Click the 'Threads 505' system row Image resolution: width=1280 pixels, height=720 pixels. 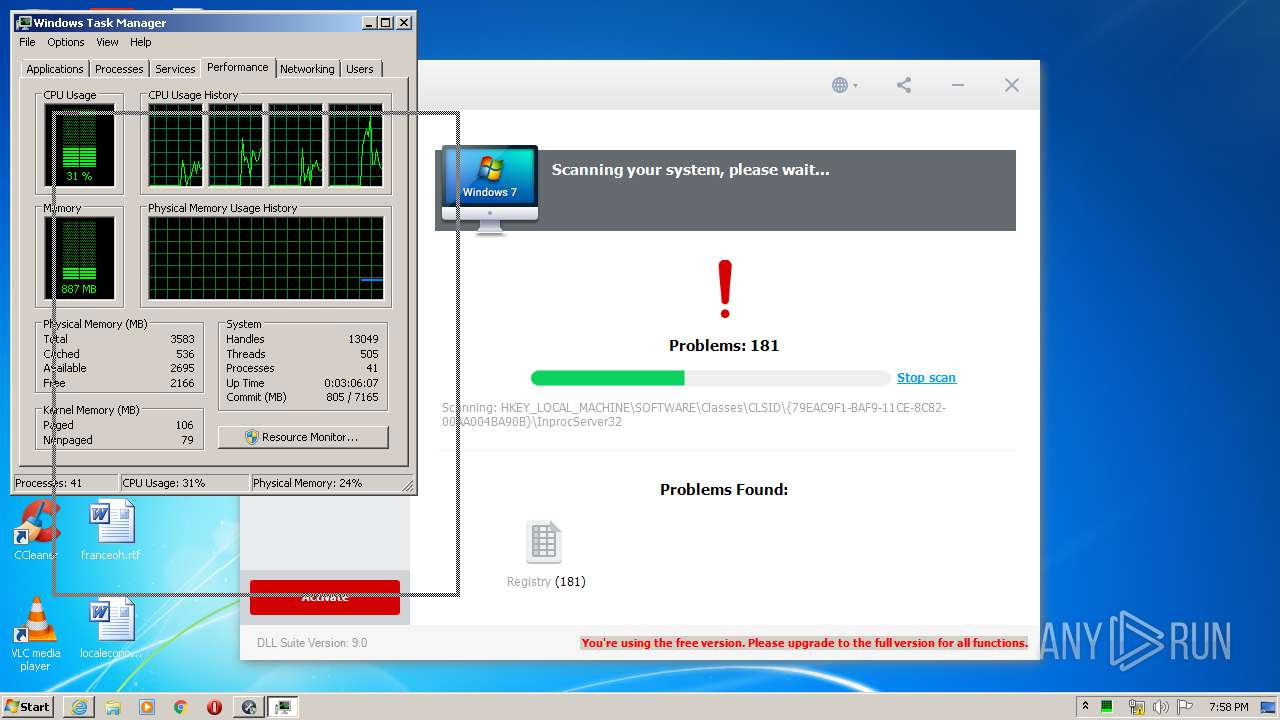(302, 354)
